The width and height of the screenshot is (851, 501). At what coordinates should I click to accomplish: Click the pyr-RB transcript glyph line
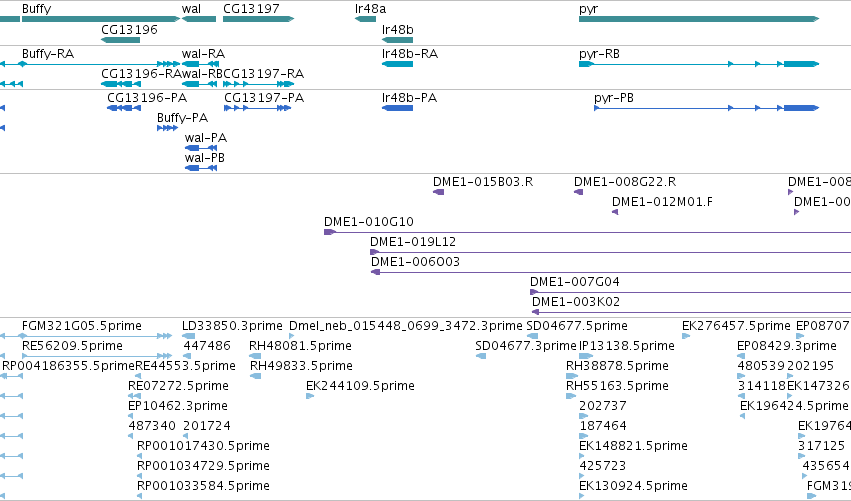point(698,64)
